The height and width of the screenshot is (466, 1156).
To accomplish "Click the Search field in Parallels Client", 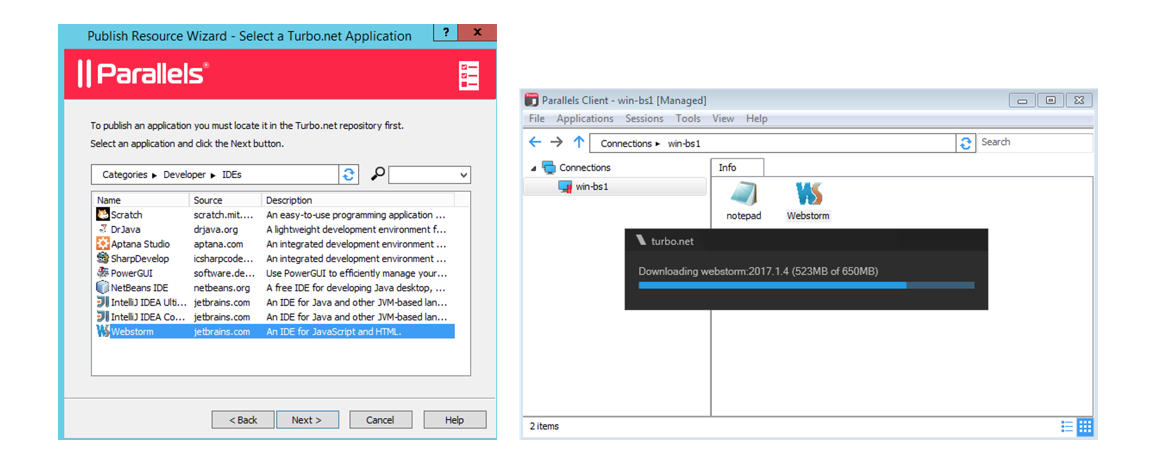I will point(1035,142).
